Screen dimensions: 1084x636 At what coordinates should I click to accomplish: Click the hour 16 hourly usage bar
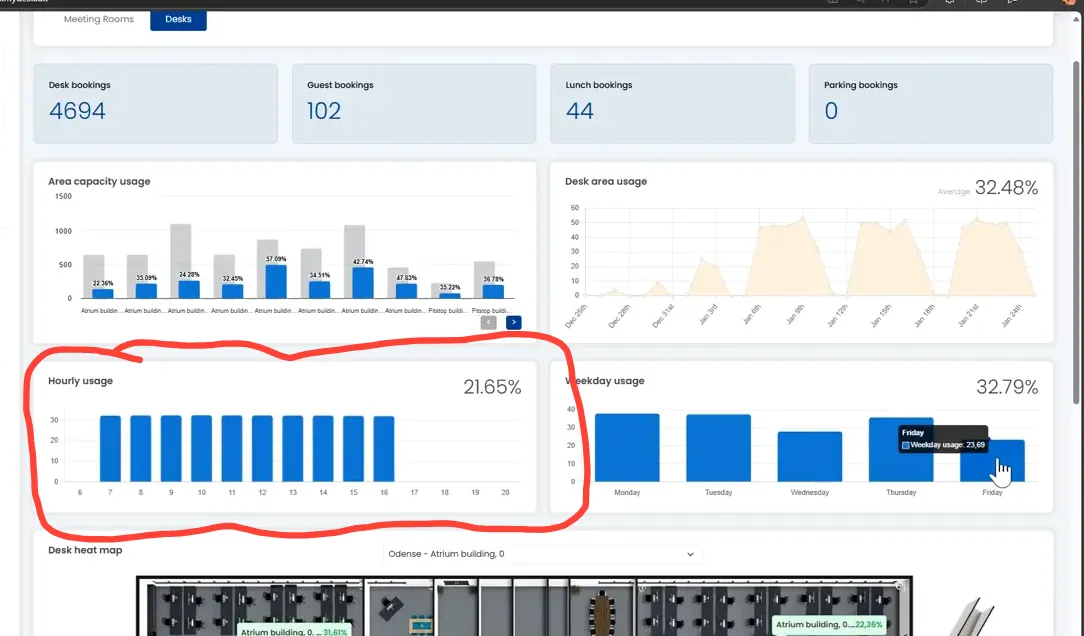tap(384, 449)
